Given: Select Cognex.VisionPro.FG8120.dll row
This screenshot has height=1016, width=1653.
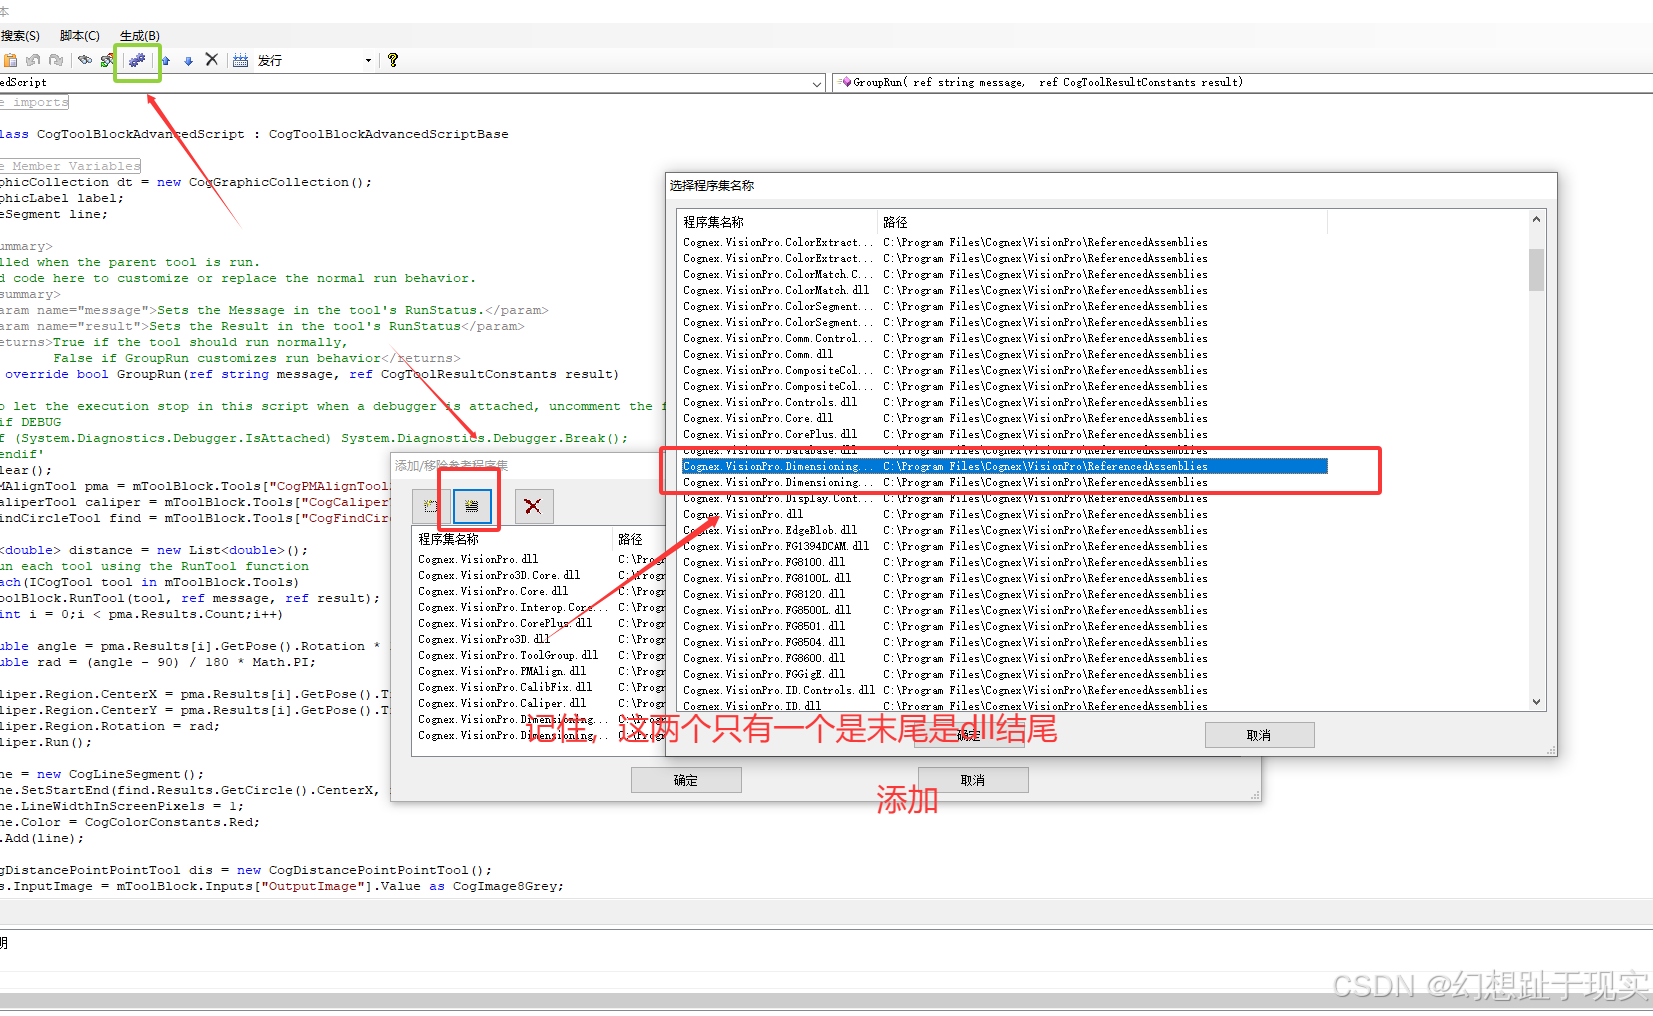Looking at the screenshot, I should (x=1004, y=594).
